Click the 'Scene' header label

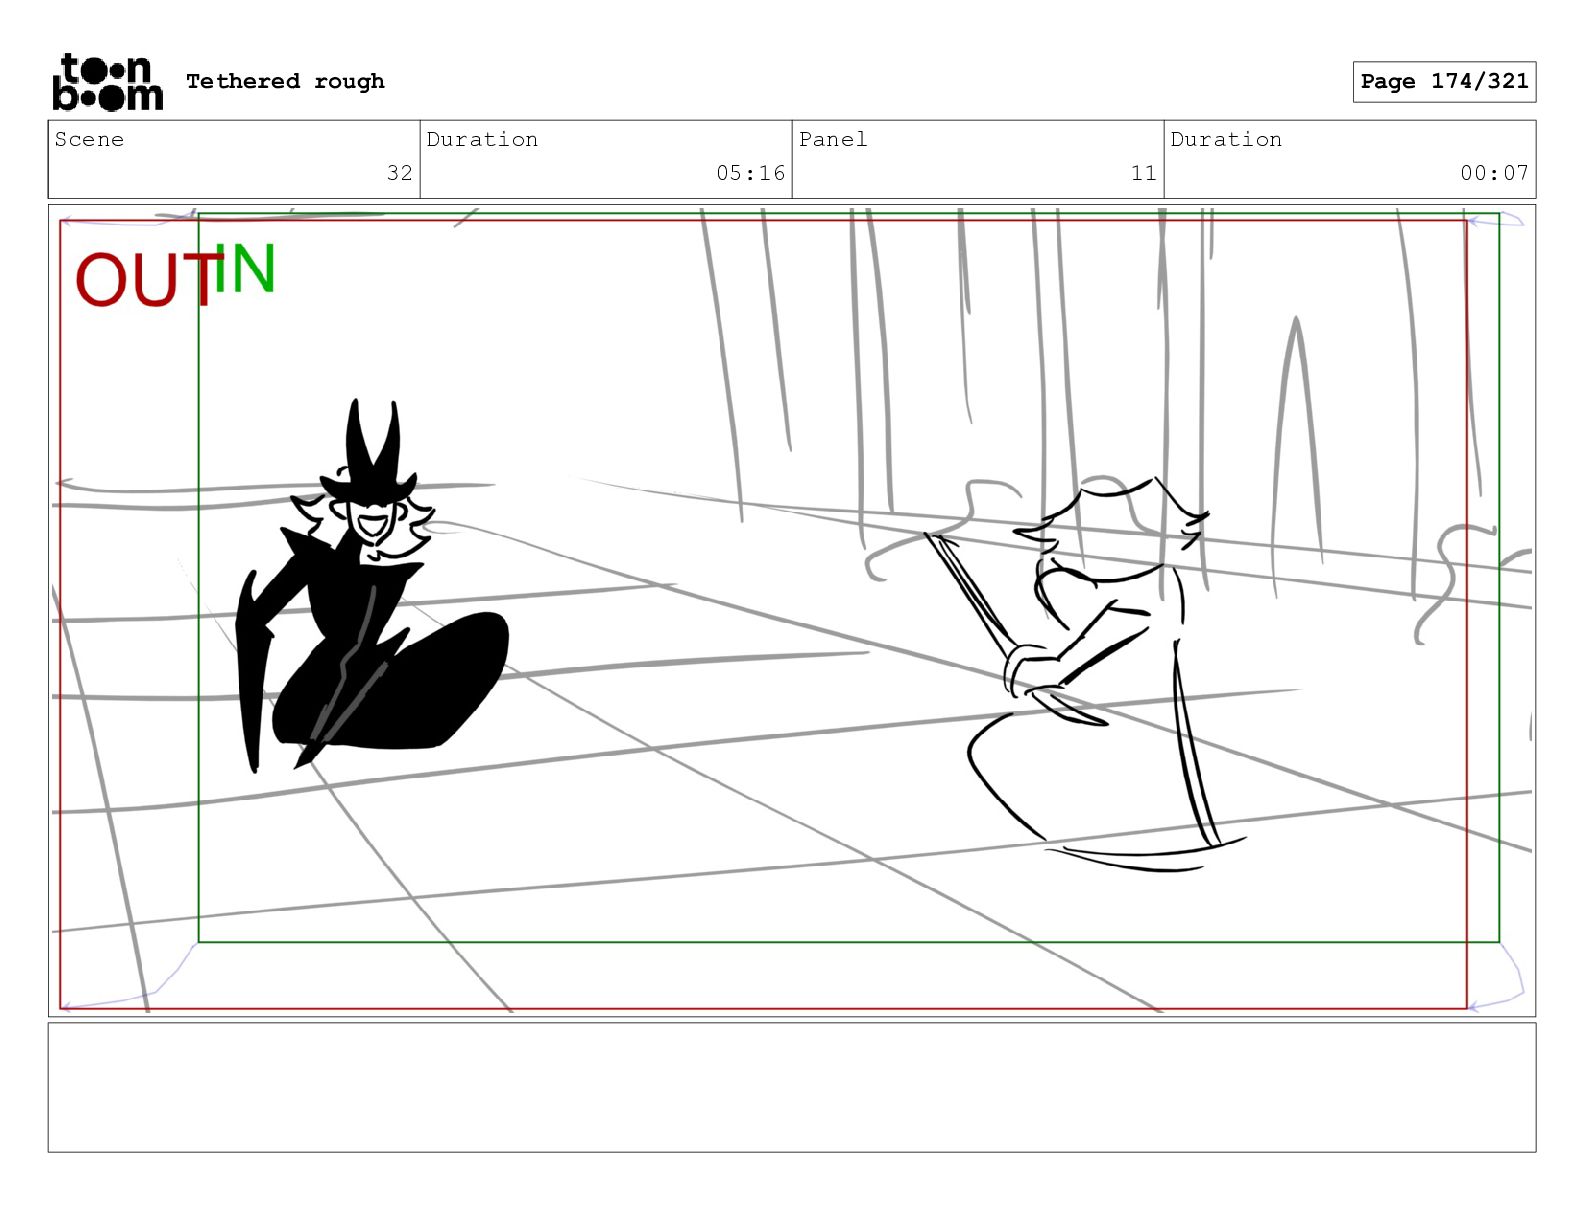[x=89, y=139]
